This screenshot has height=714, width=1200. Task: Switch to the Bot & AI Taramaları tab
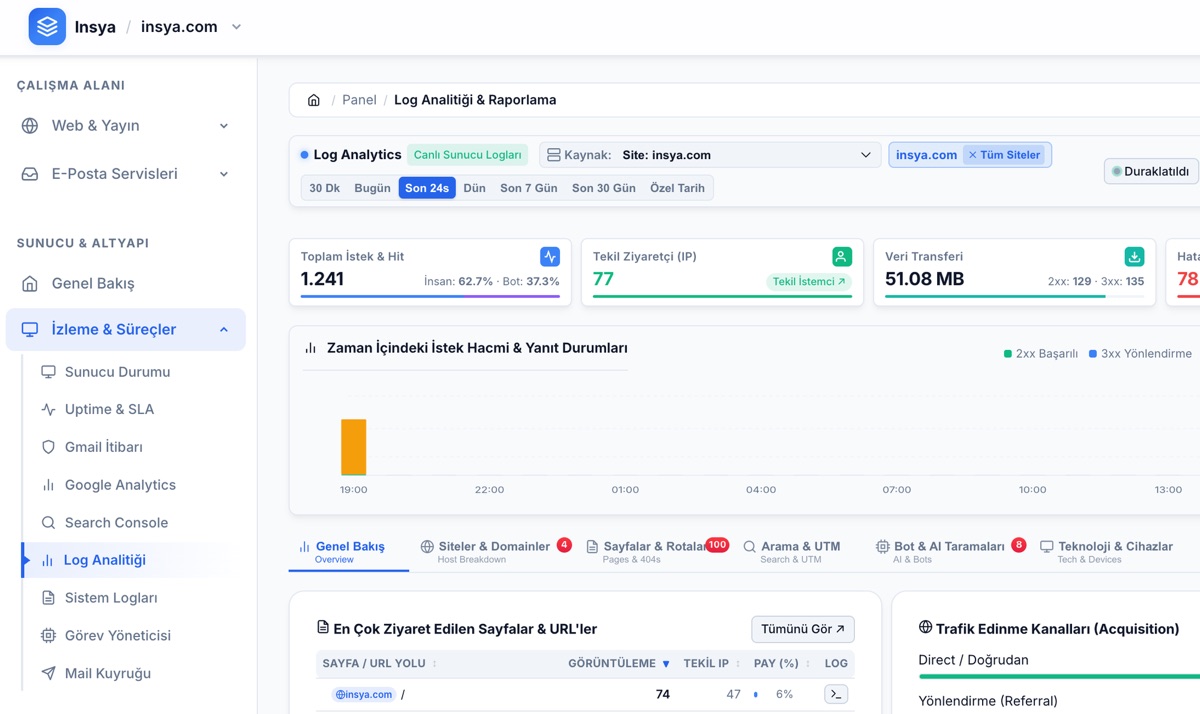pos(949,551)
